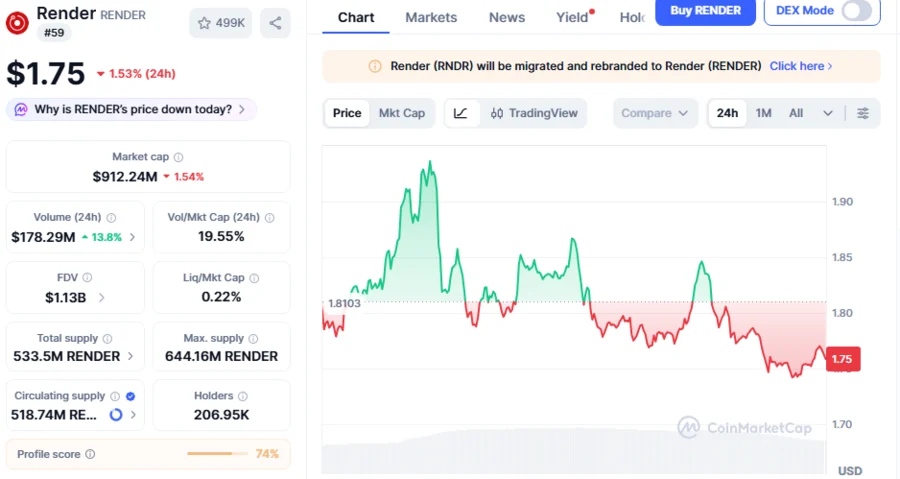Open the News tab
Viewport: 900px width, 479px height.
(507, 17)
